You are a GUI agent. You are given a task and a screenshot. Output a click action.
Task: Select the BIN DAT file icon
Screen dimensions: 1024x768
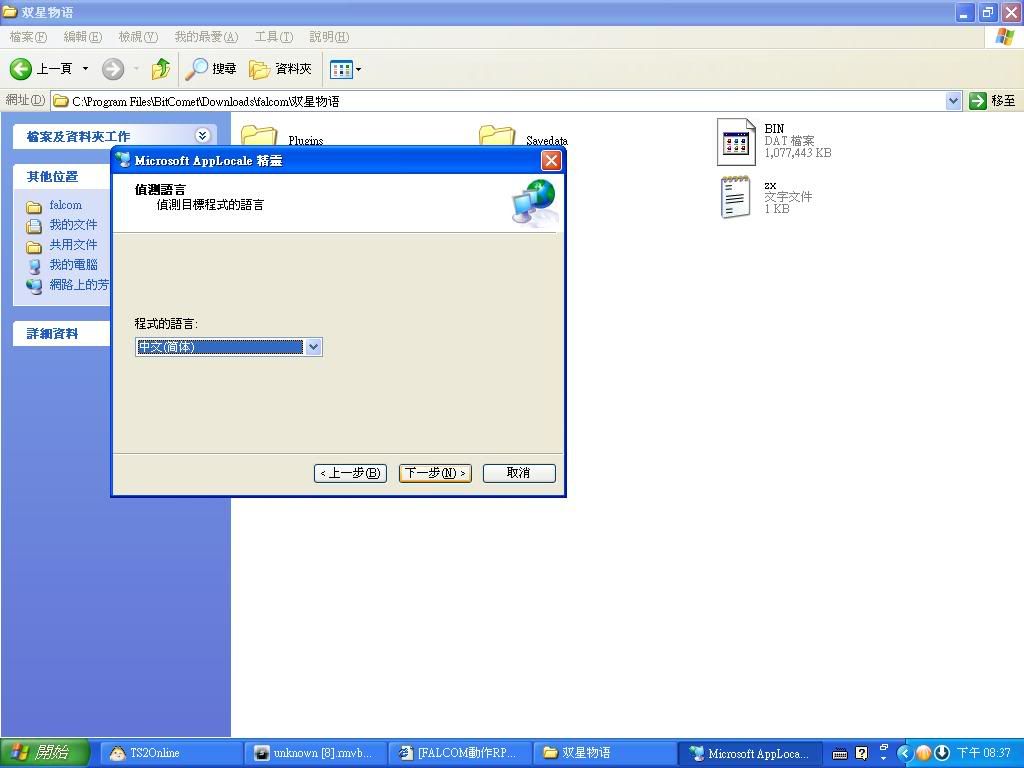coord(736,142)
